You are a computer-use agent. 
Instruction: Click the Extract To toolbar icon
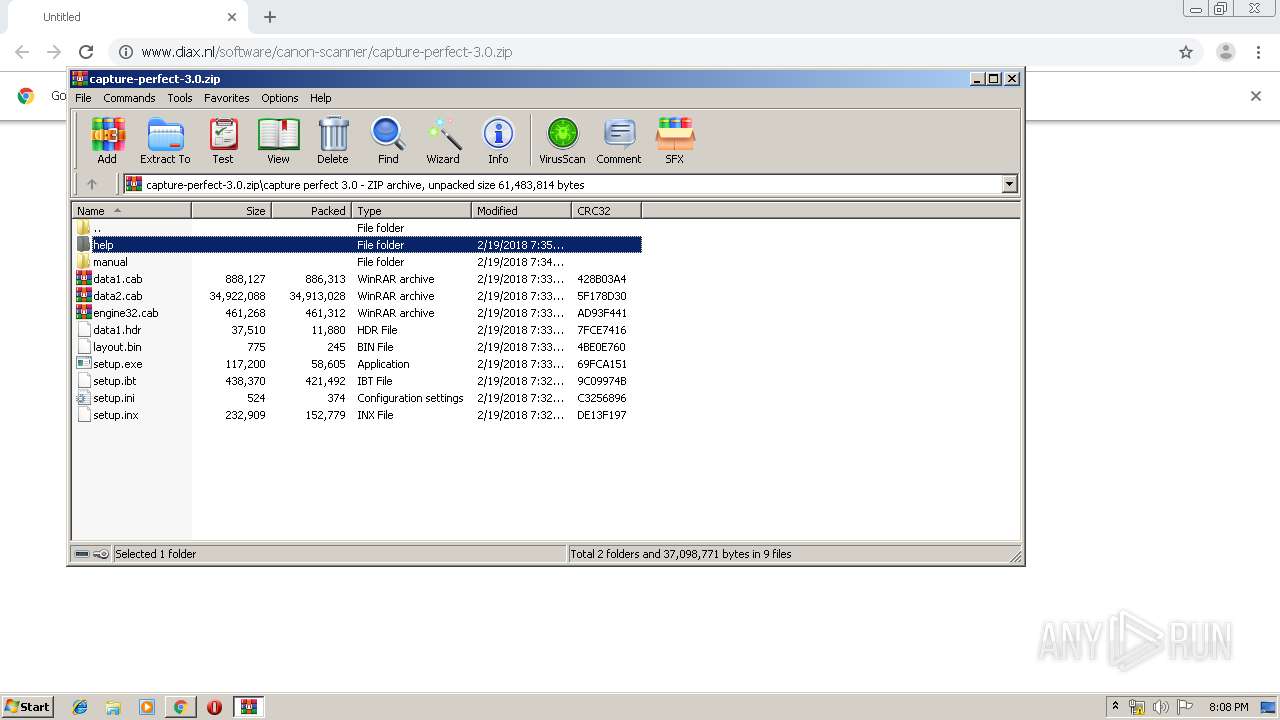(x=165, y=140)
